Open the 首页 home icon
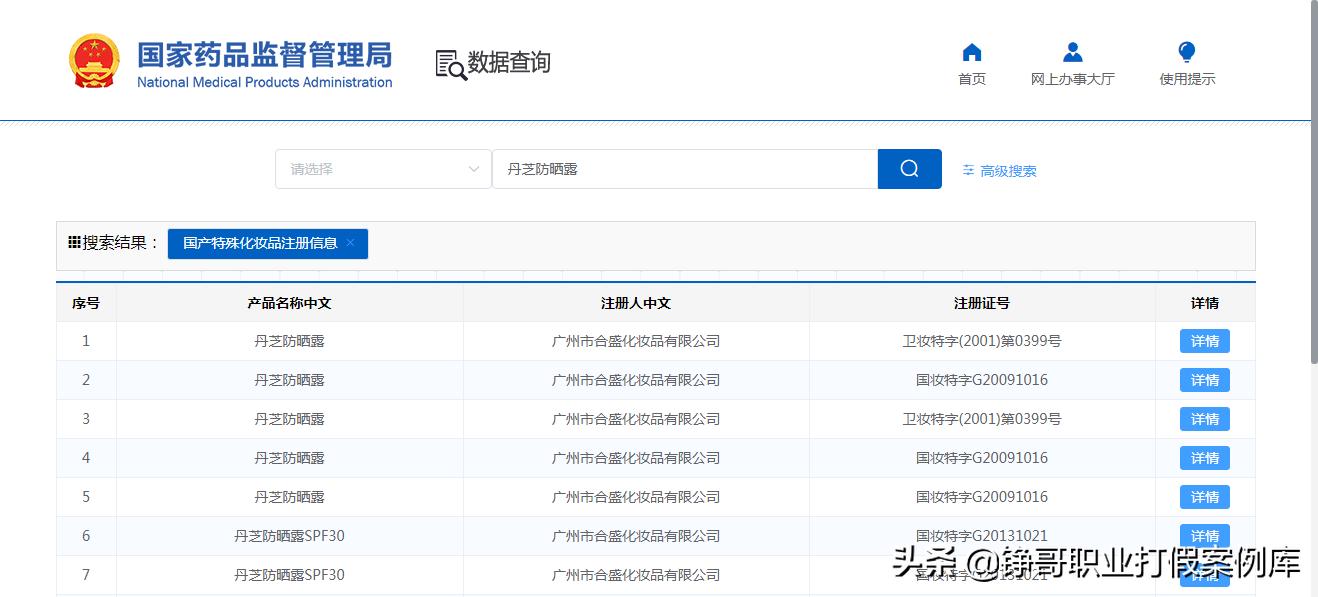Image resolution: width=1318 pixels, height=597 pixels. (x=971, y=53)
